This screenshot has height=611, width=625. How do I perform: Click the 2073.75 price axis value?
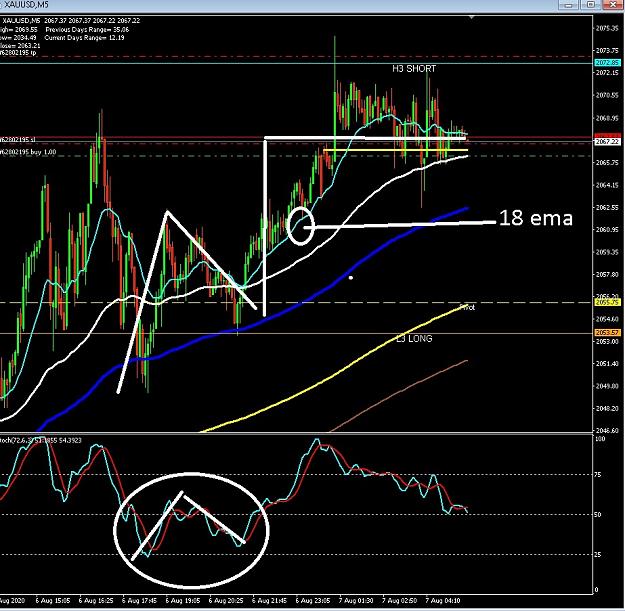[x=607, y=51]
